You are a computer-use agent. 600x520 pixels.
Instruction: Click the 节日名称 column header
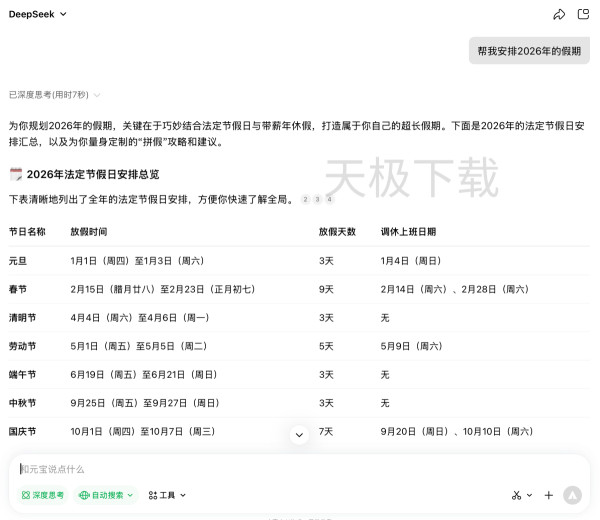pos(27,231)
